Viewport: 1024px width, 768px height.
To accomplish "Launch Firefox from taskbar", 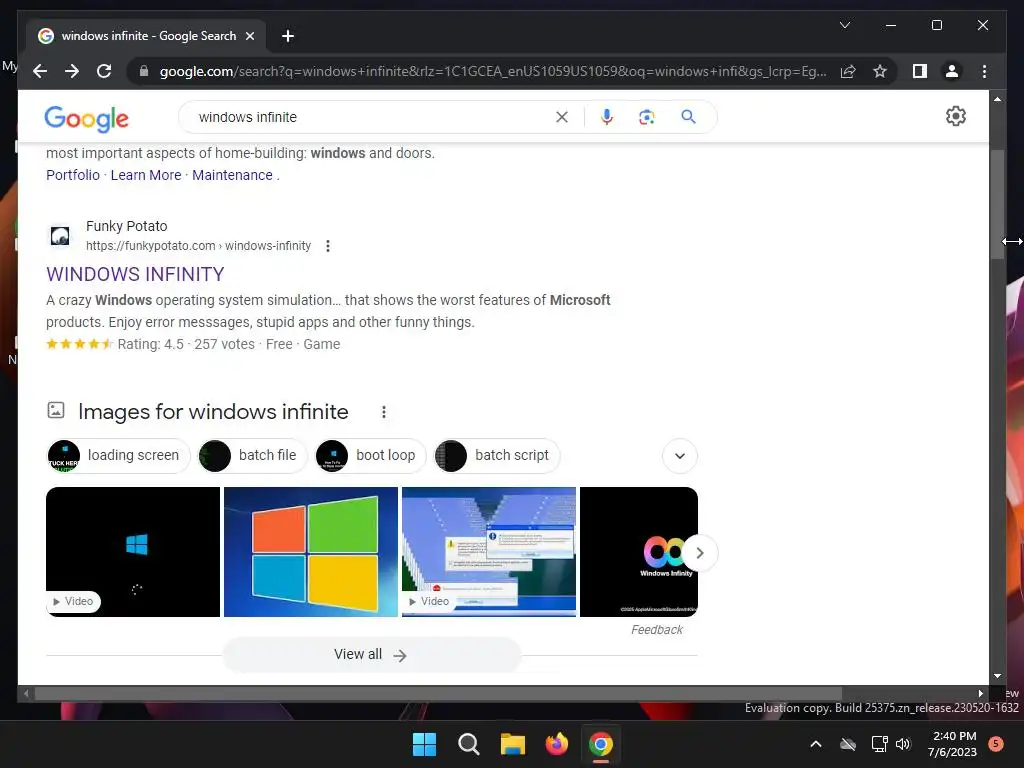I will 556,744.
